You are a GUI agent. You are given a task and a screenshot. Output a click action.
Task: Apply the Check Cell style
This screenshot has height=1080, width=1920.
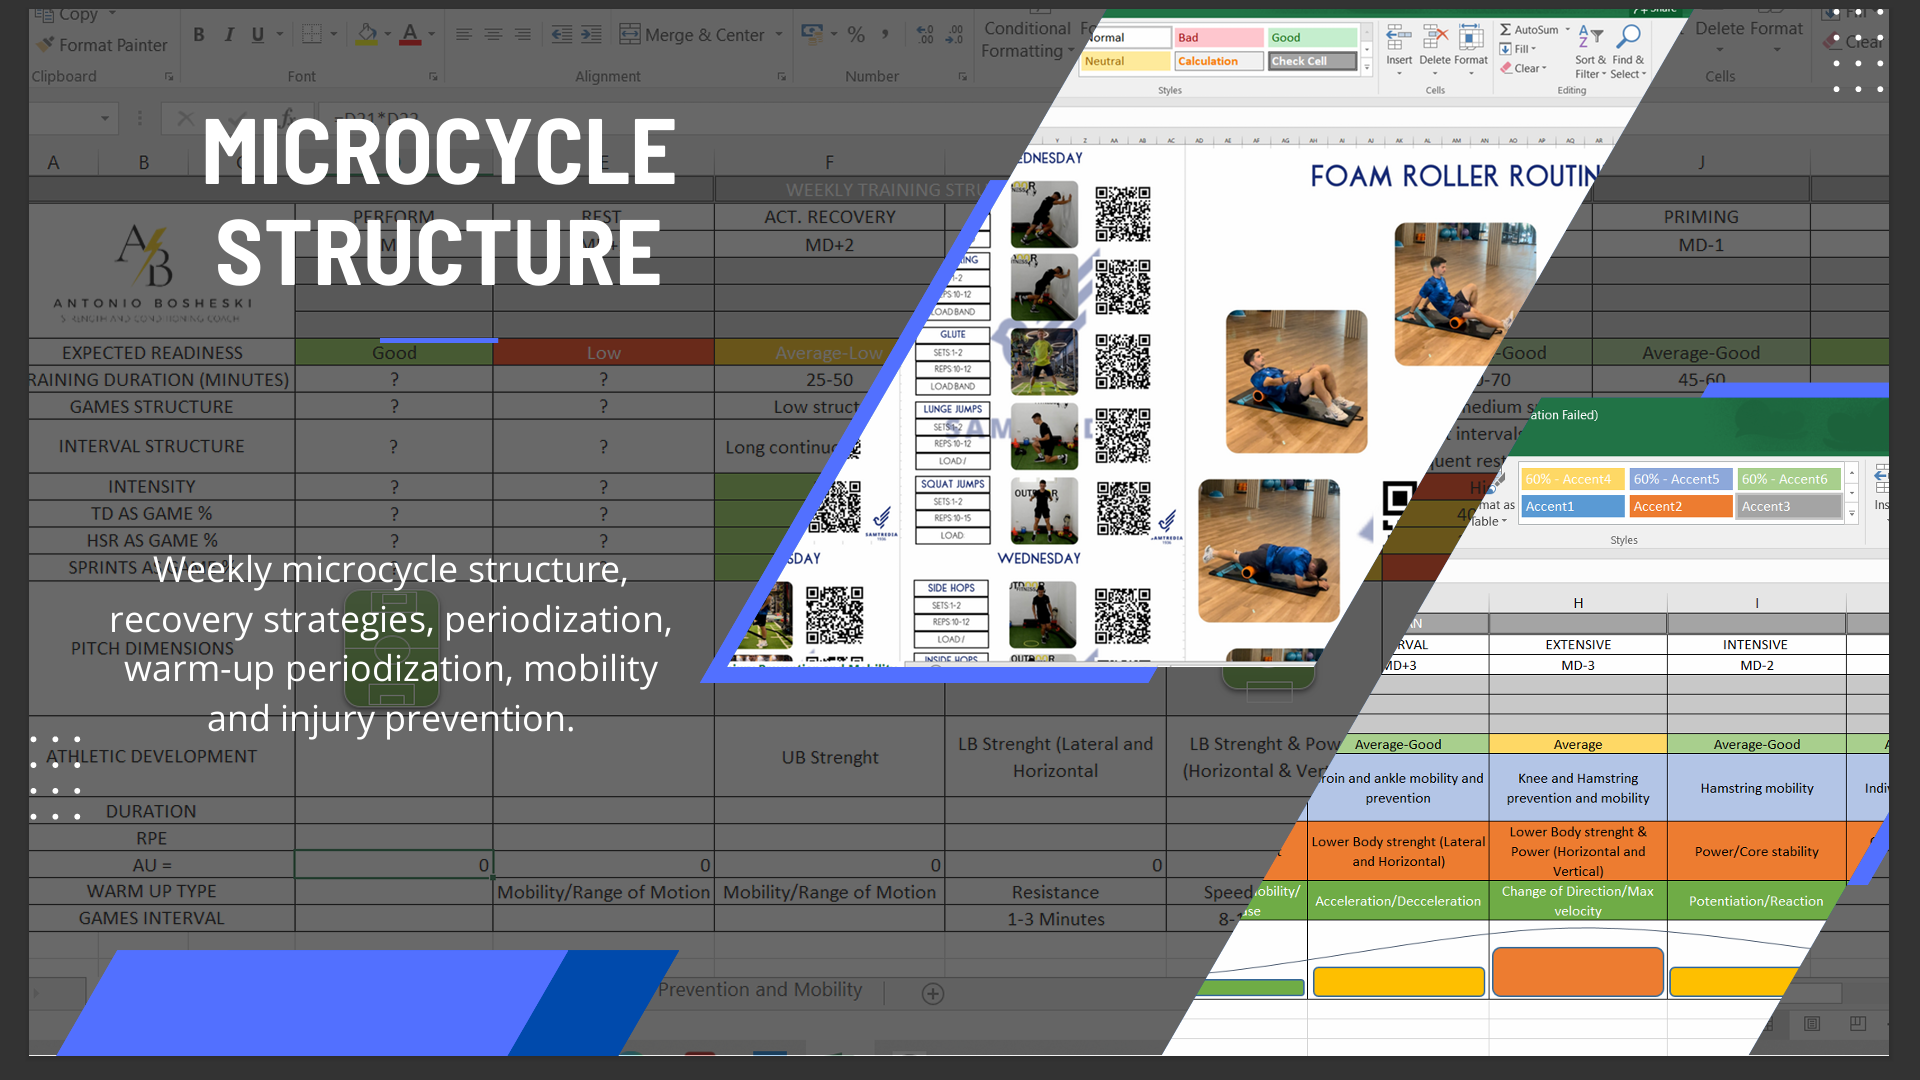1312,61
